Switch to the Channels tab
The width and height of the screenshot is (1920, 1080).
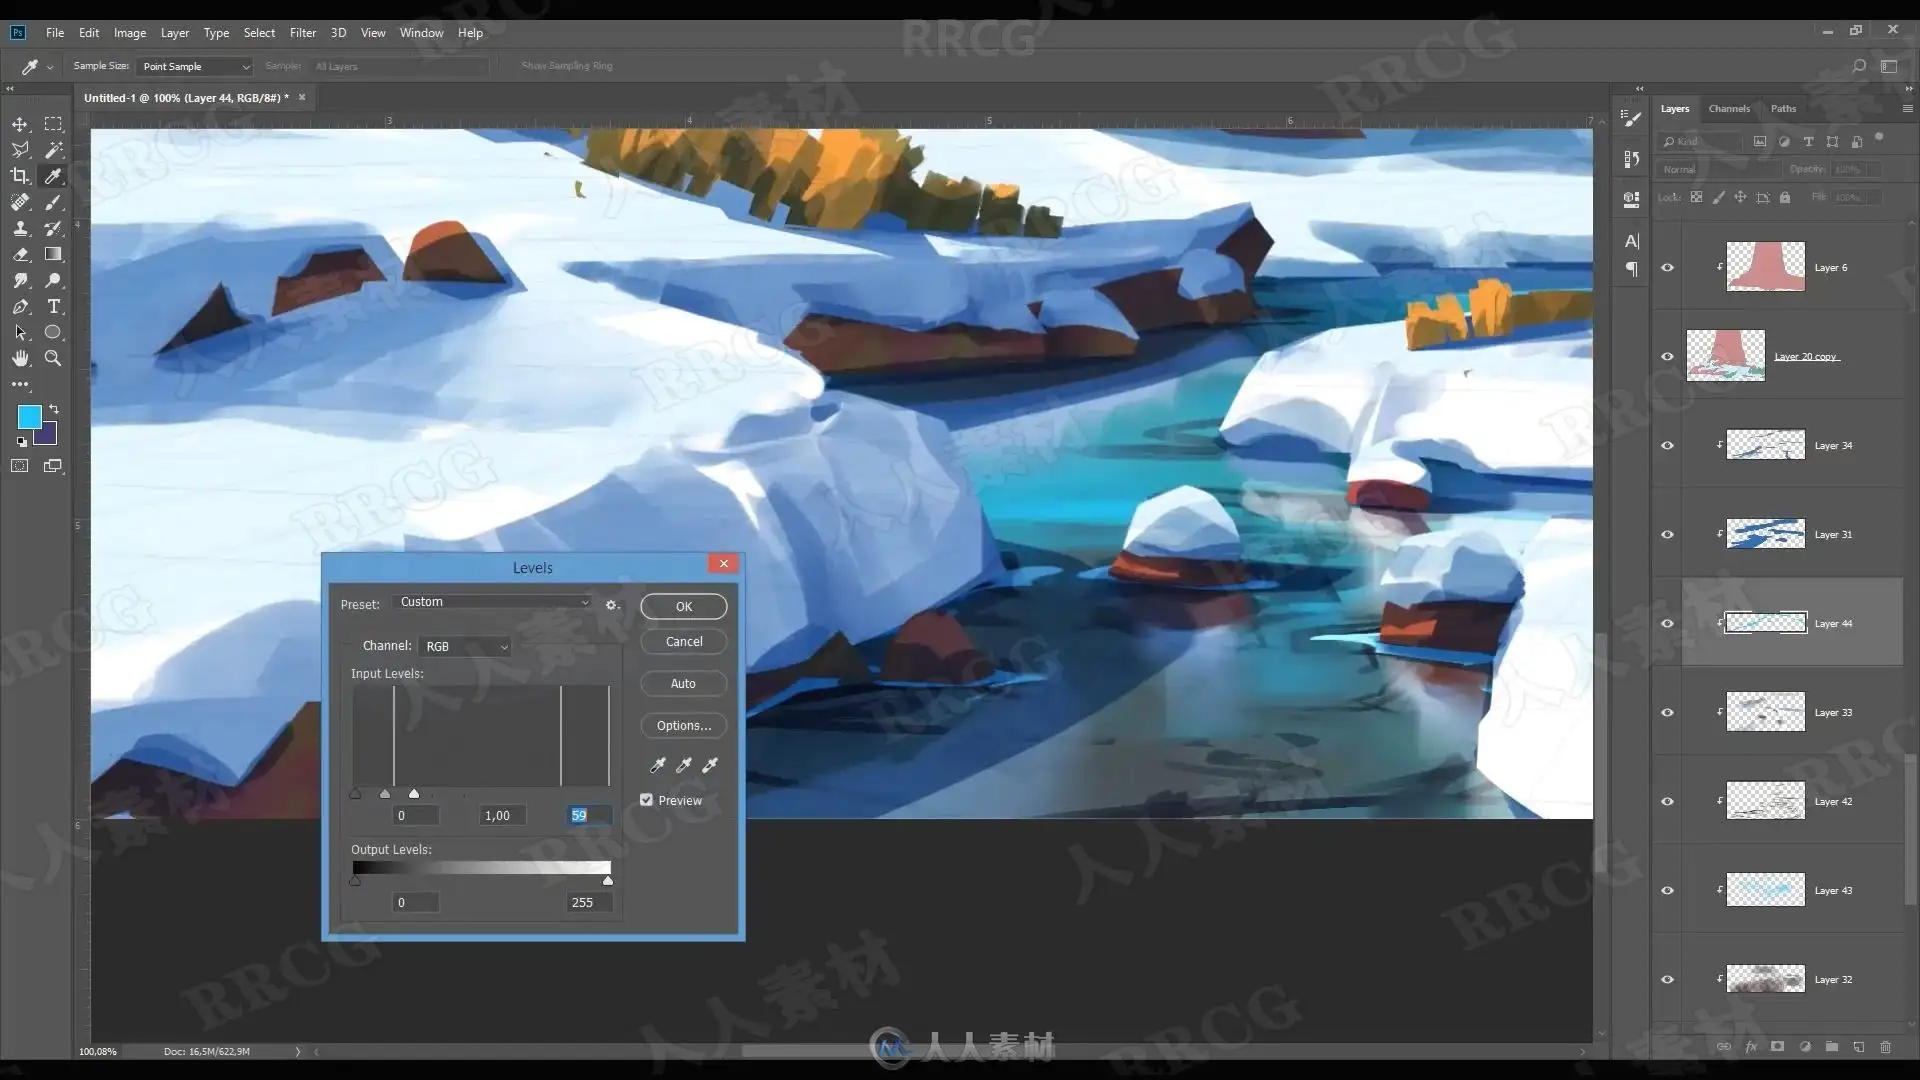click(x=1729, y=108)
